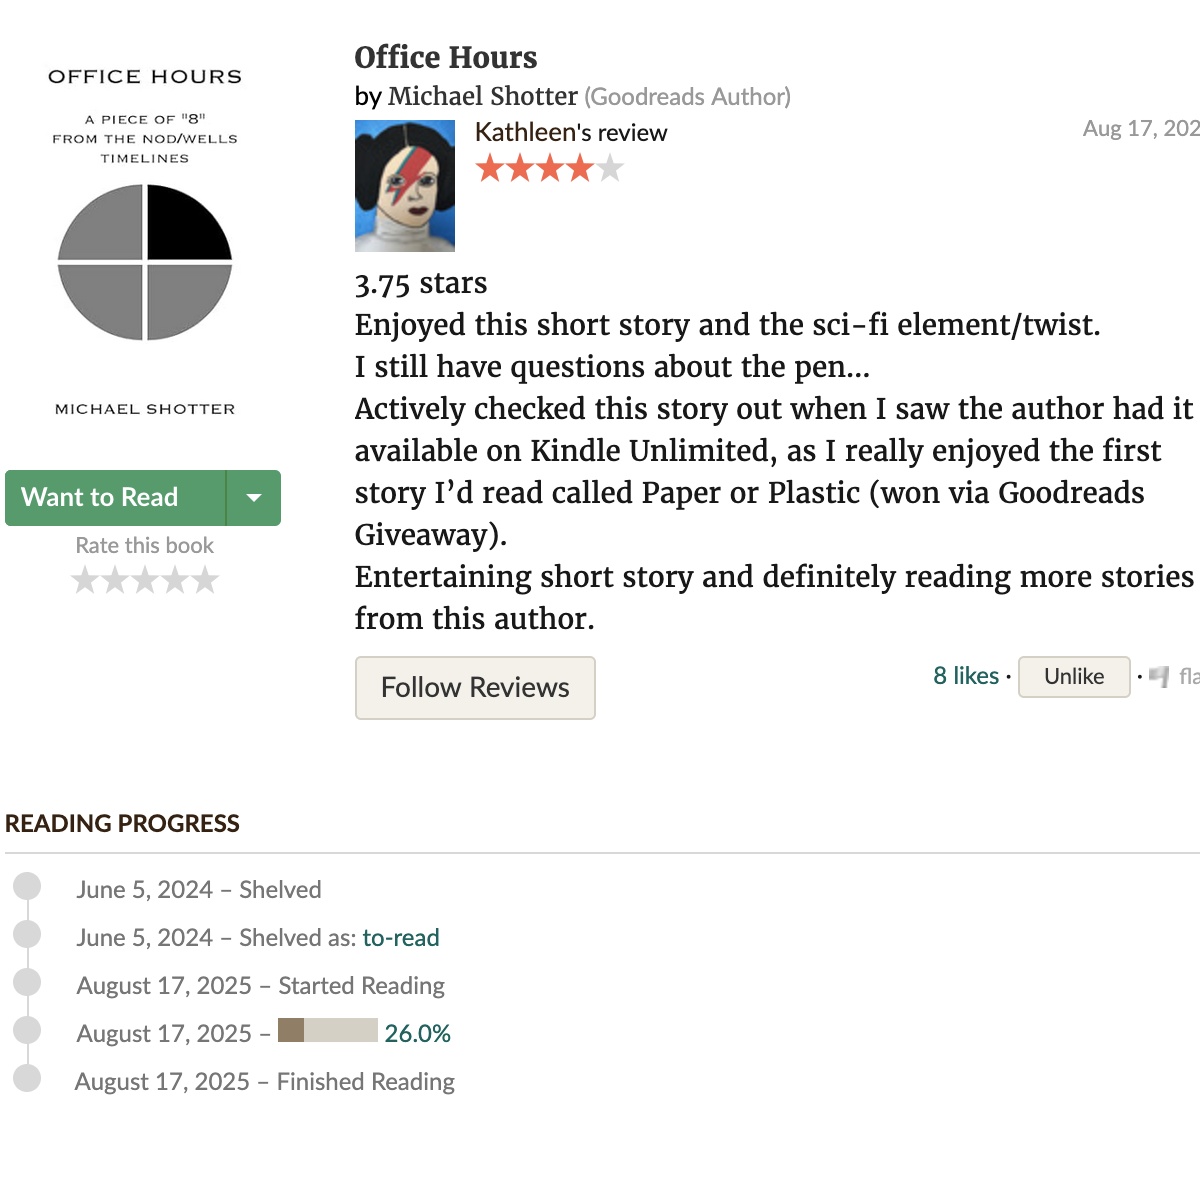Click the Follow Reviews button
The height and width of the screenshot is (1200, 1200).
(474, 688)
